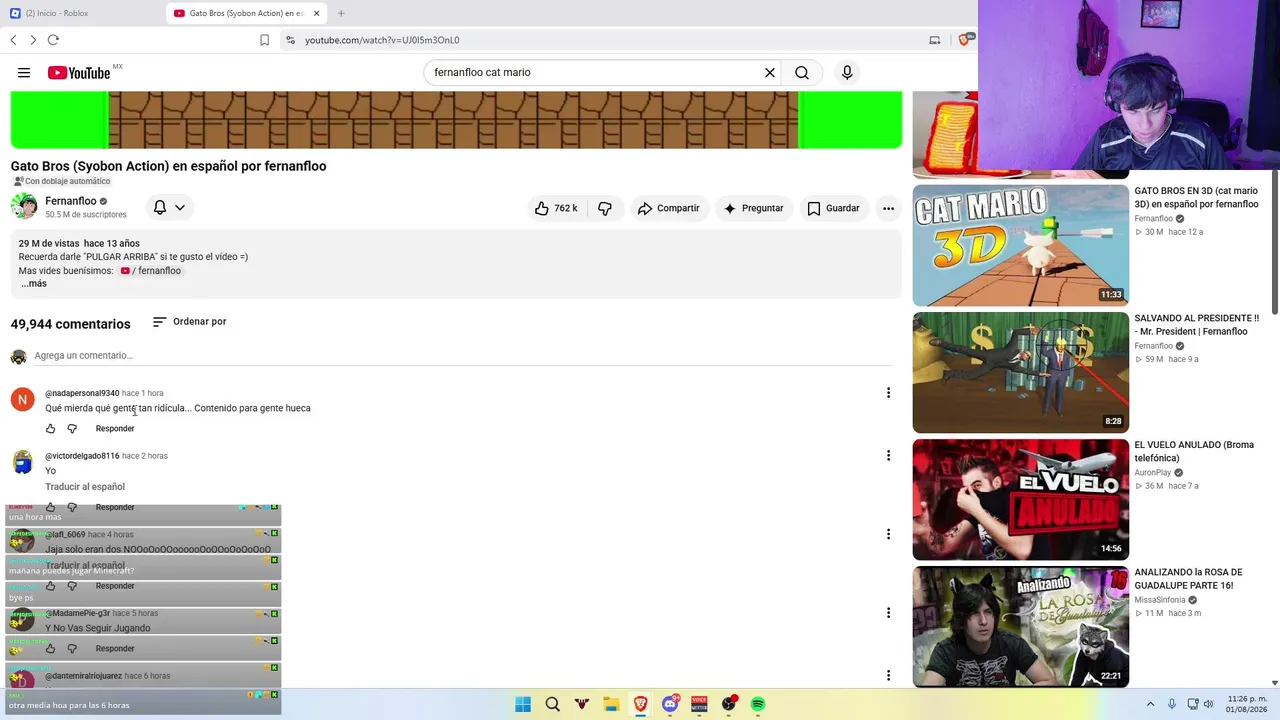The height and width of the screenshot is (720, 1280).
Task: View site information icon next to the URL
Action: (290, 40)
